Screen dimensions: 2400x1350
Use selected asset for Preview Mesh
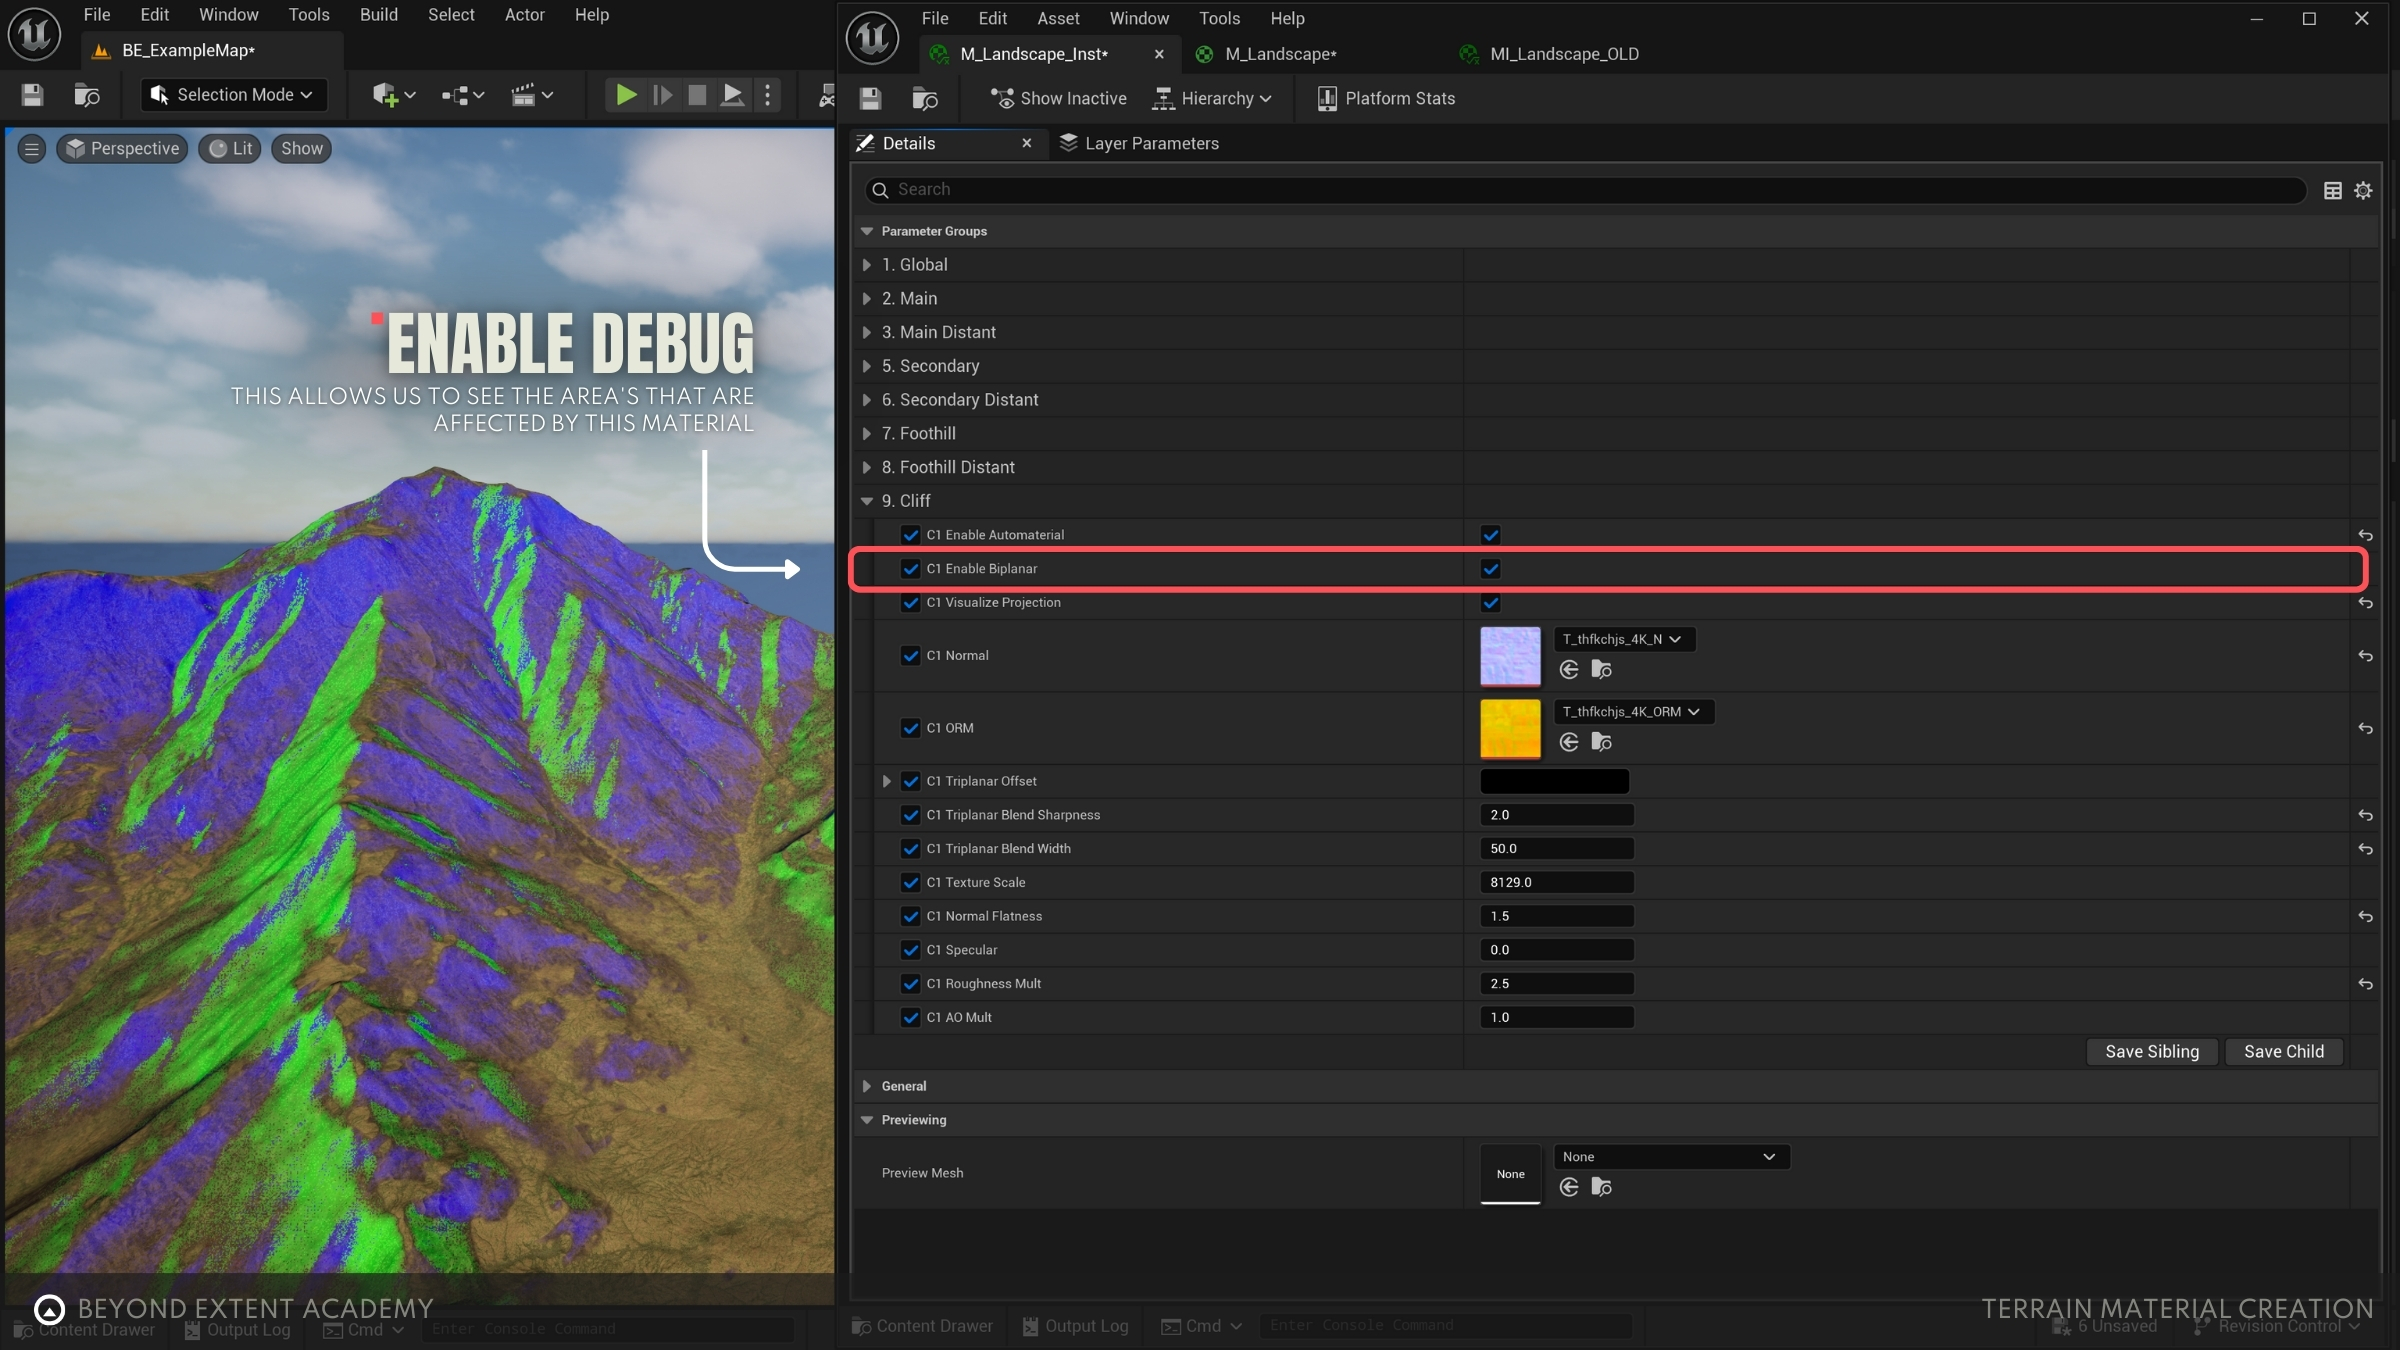pos(1569,1187)
